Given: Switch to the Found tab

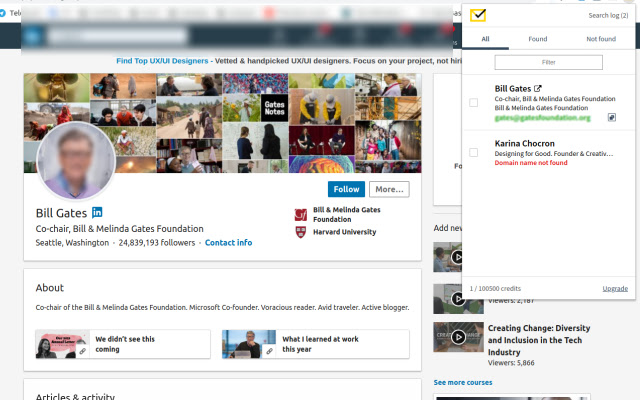Looking at the screenshot, I should 538,39.
